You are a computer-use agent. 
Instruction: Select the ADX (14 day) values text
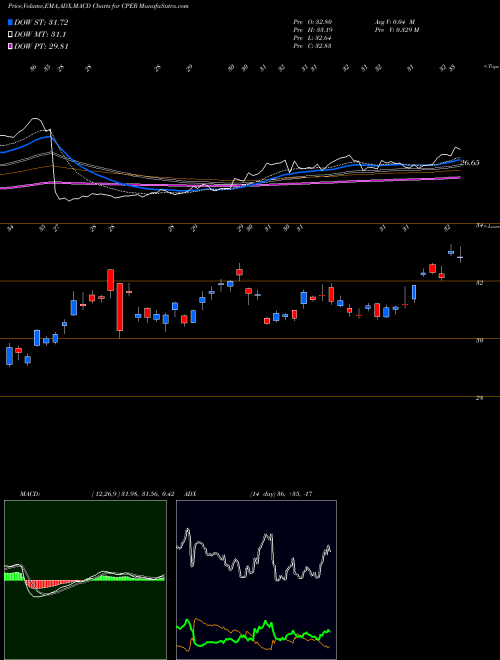pos(281,494)
